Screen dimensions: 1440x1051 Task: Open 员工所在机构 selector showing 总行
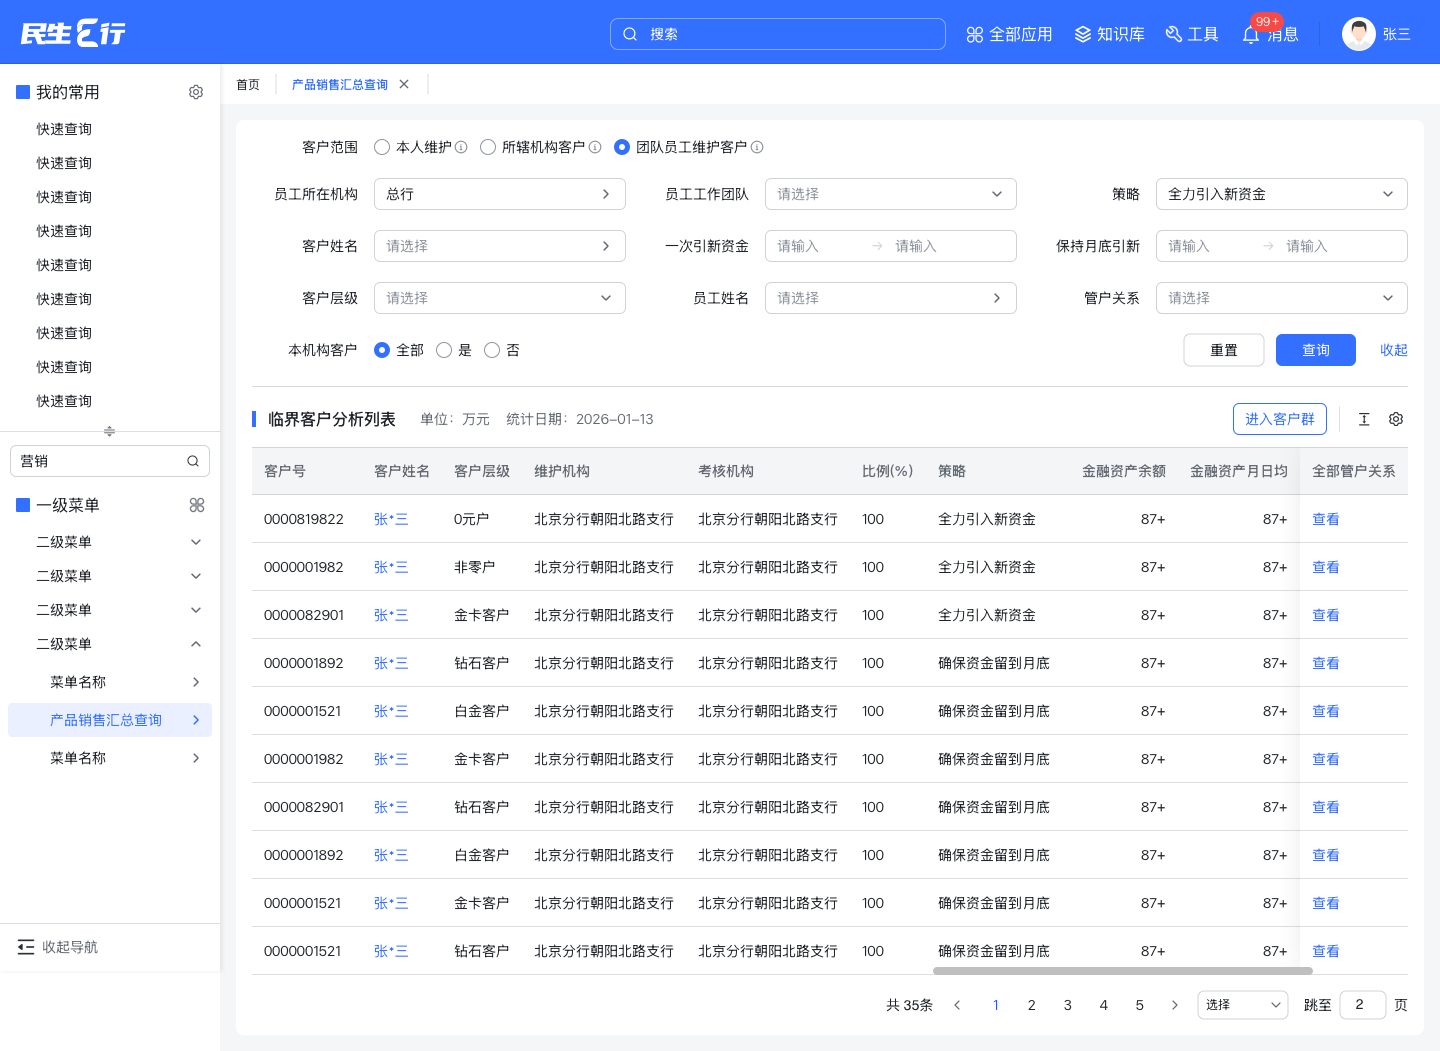[500, 194]
